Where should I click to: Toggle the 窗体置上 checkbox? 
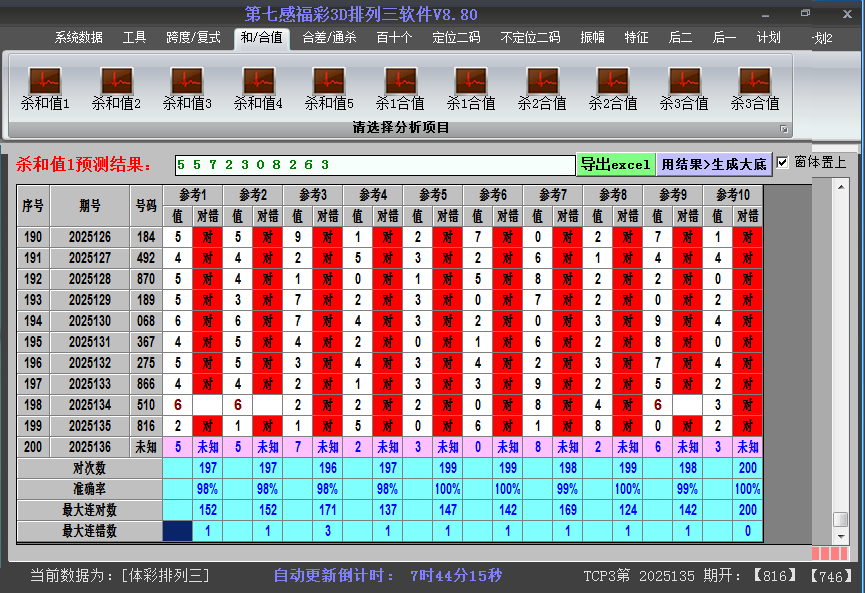(782, 163)
